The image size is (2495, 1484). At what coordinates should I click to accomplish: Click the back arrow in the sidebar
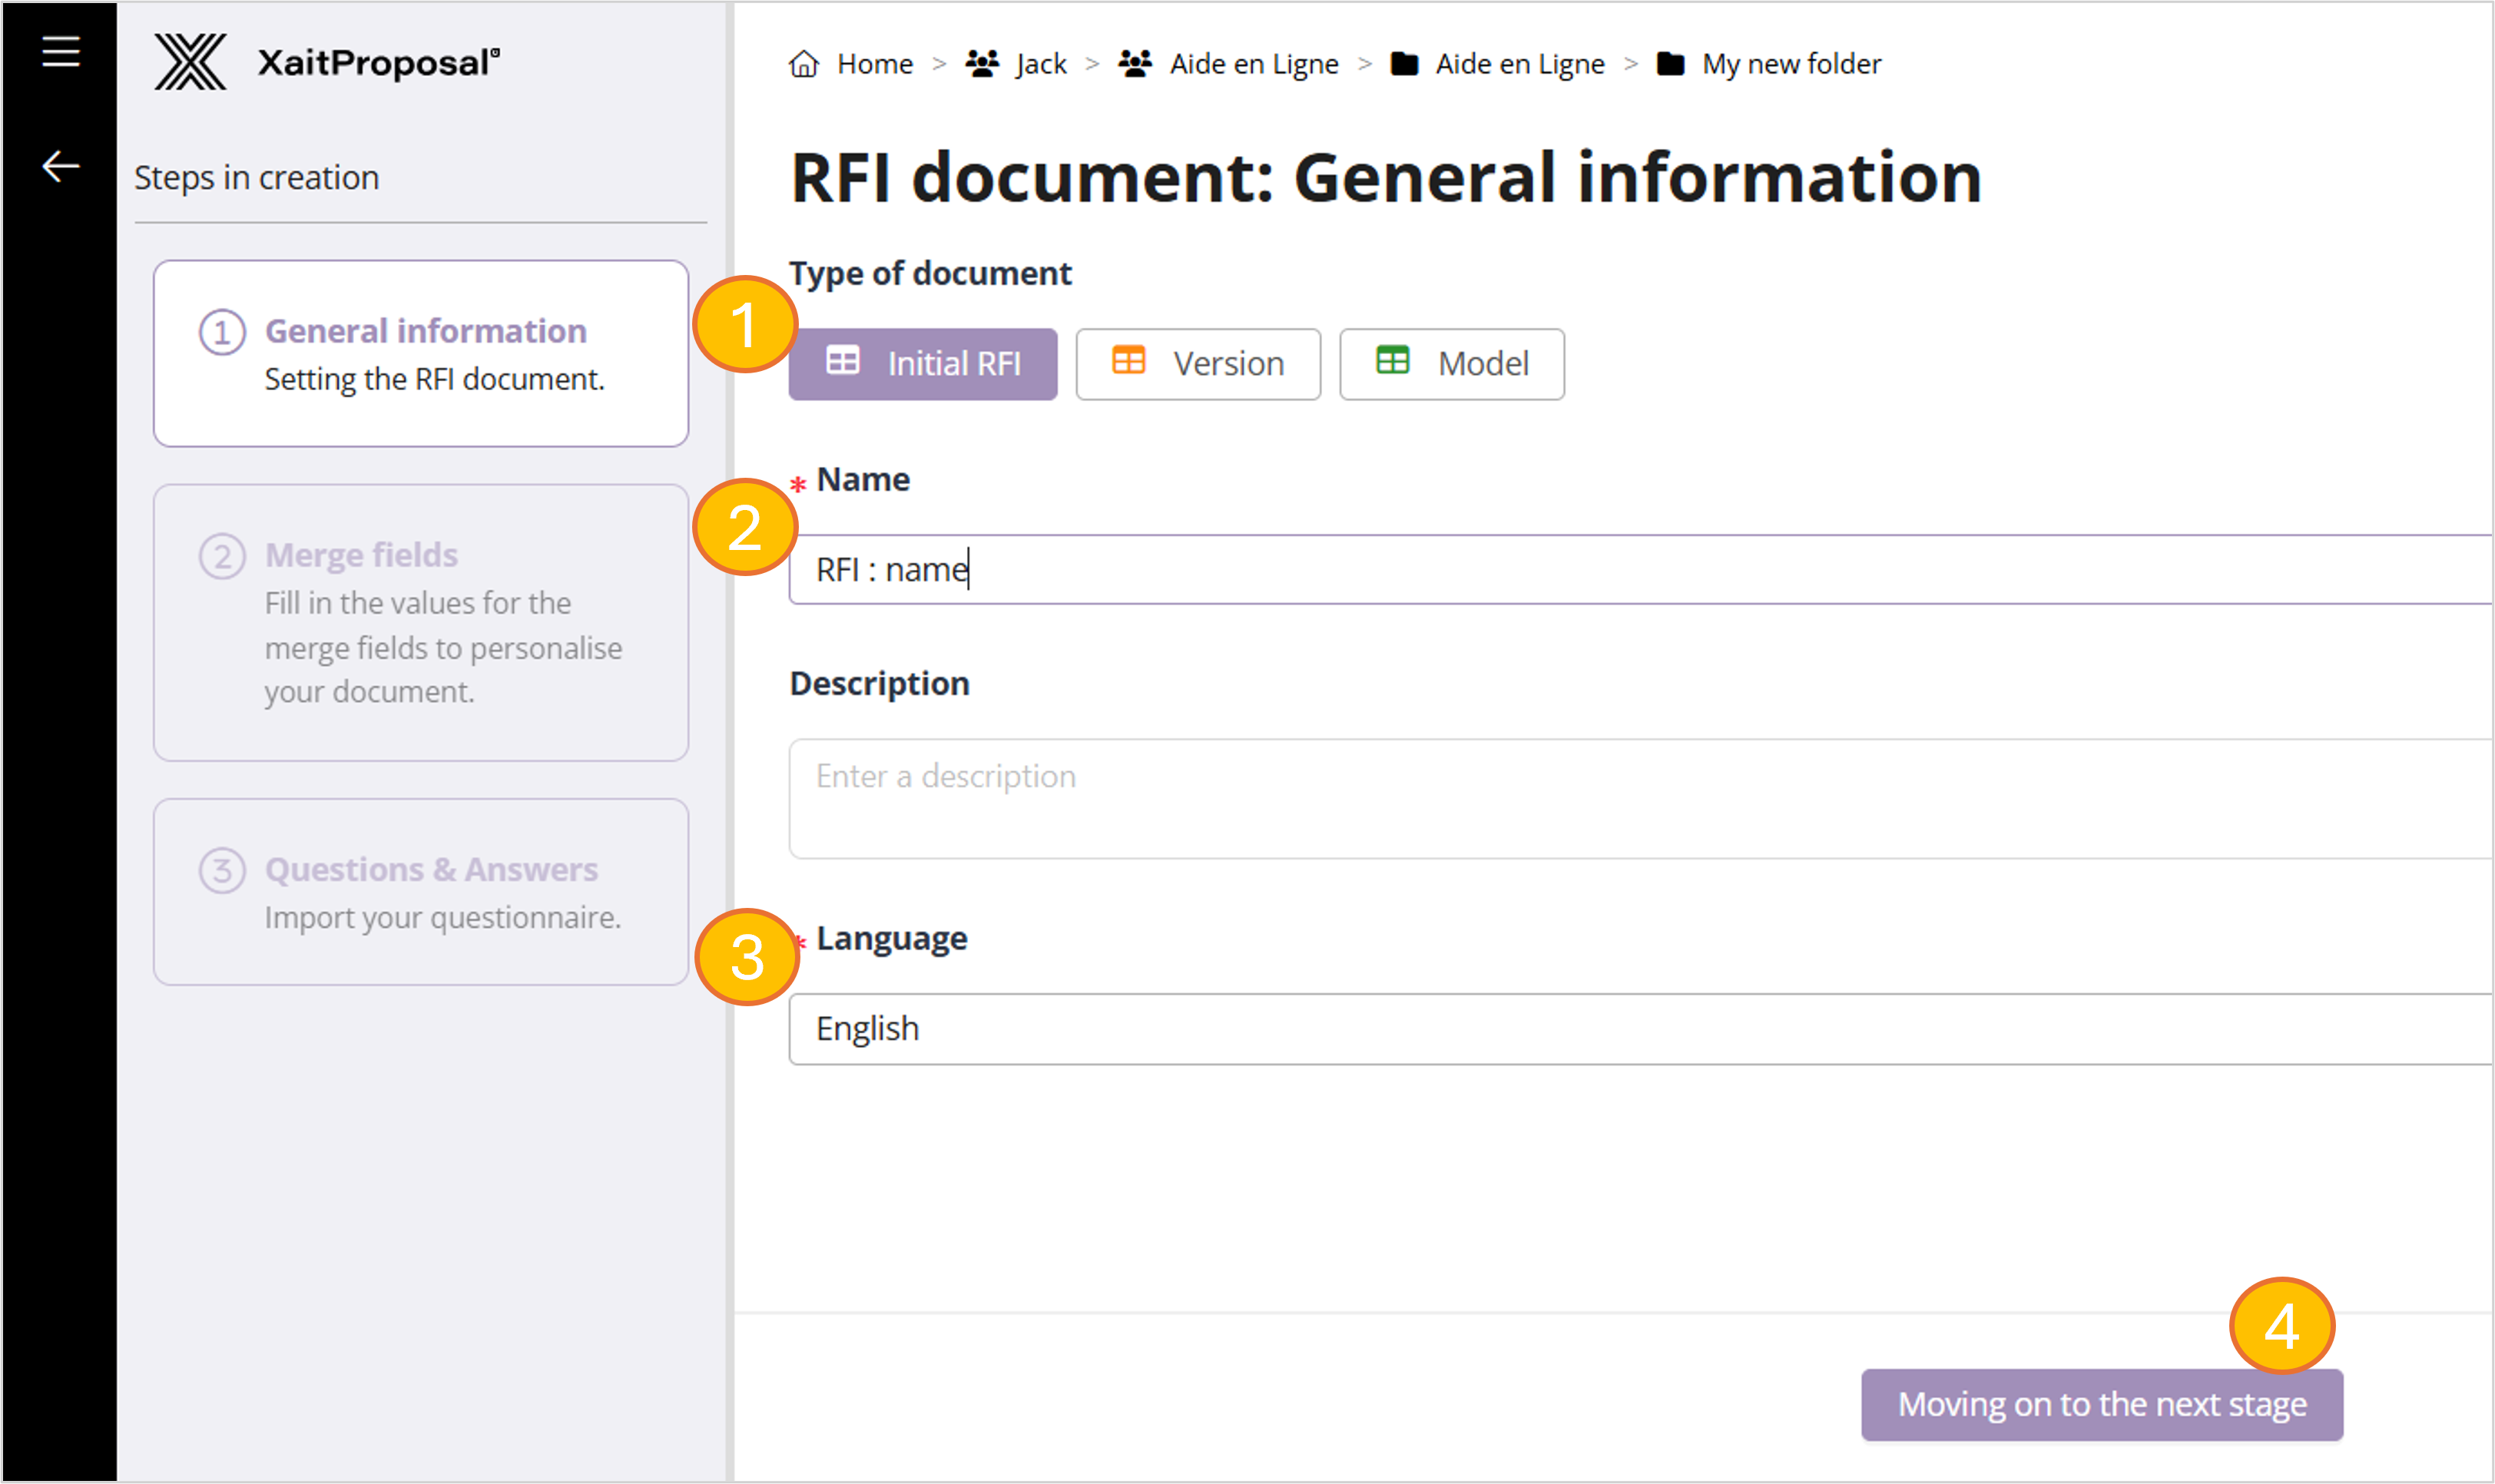[59, 165]
